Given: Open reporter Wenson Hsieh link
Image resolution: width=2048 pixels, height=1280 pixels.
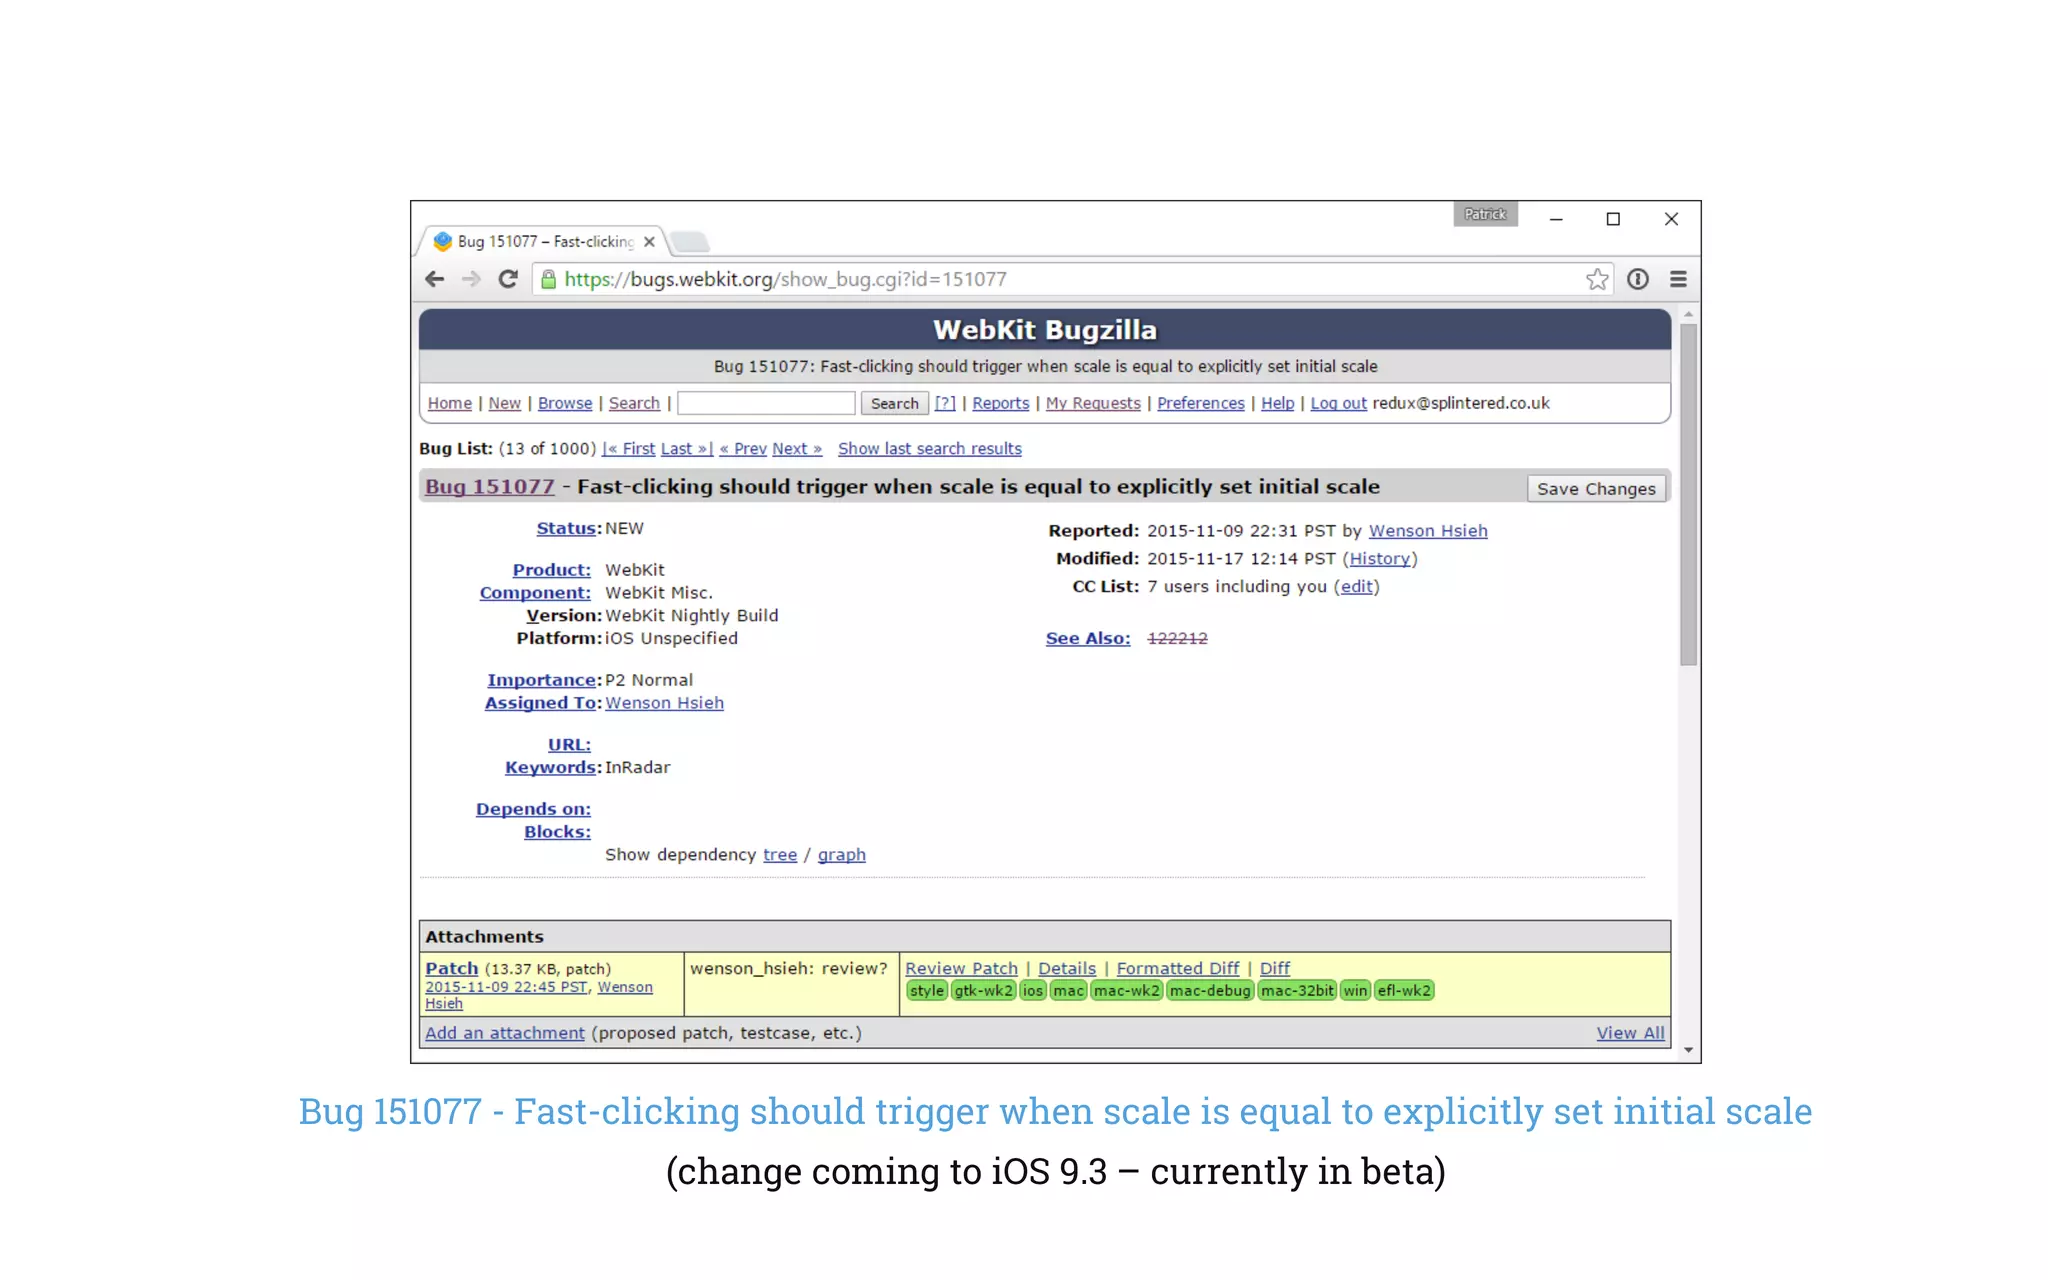Looking at the screenshot, I should 1428,531.
